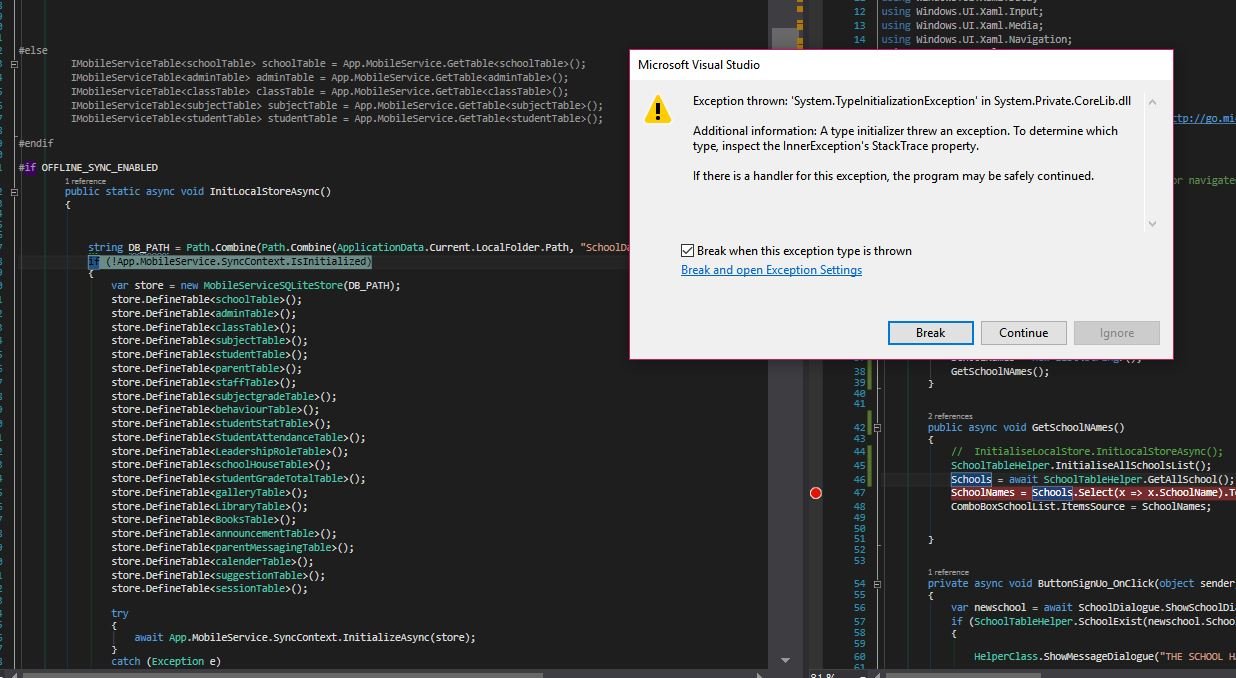Click the yellow warning icon in the dialog
The width and height of the screenshot is (1236, 678).
[657, 109]
